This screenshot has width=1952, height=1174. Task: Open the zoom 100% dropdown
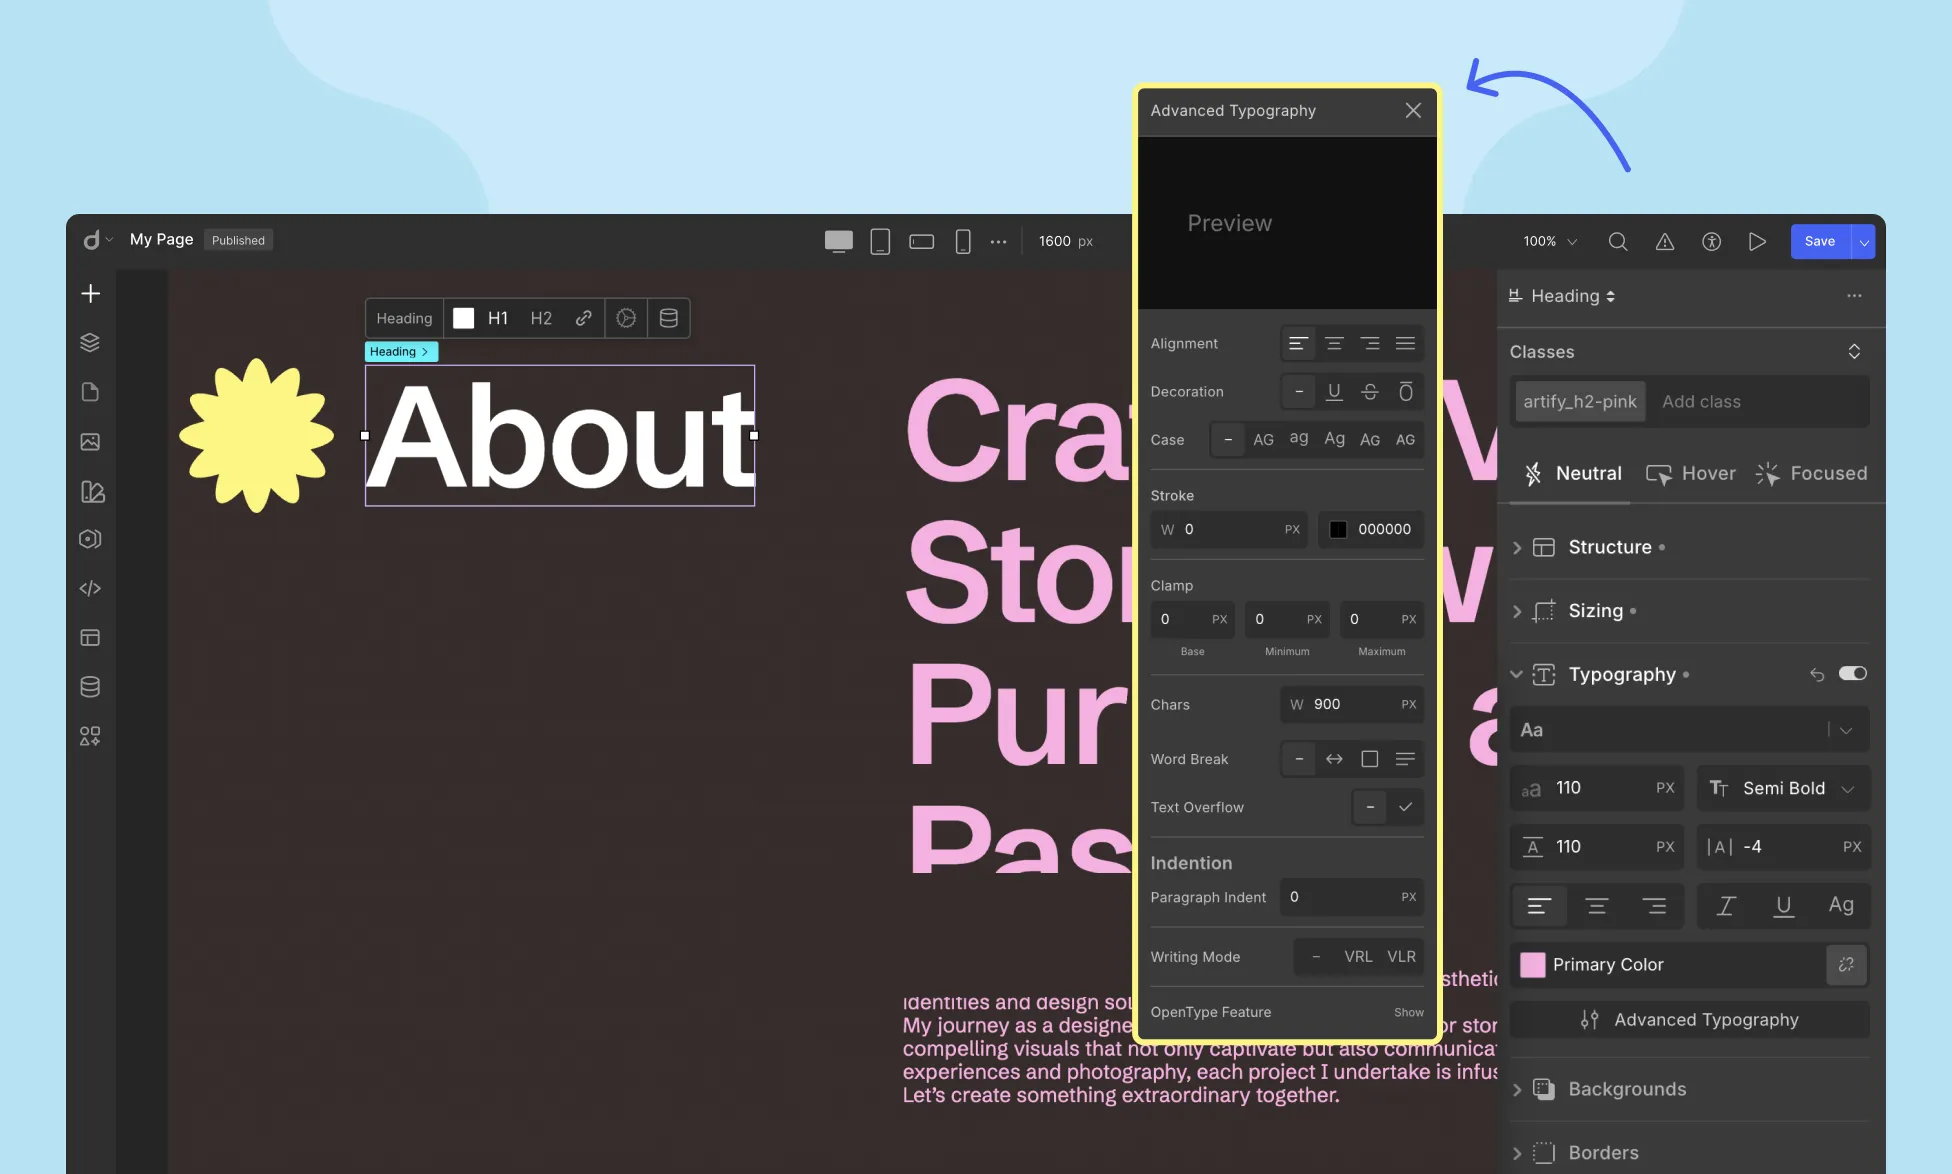(x=1549, y=241)
